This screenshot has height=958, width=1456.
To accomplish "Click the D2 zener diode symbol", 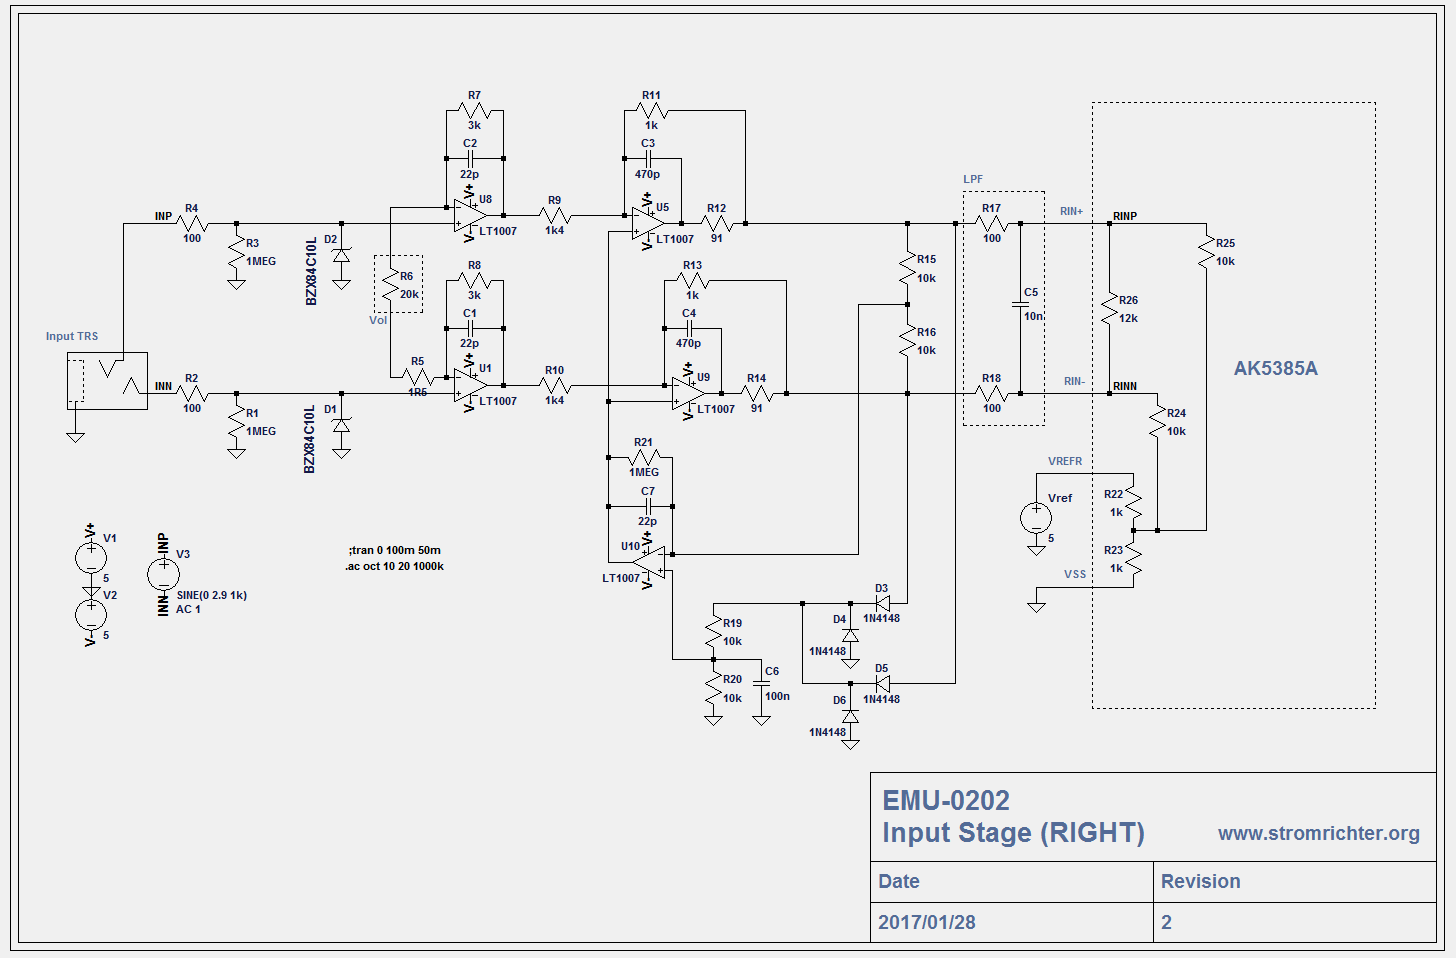I will [x=341, y=256].
